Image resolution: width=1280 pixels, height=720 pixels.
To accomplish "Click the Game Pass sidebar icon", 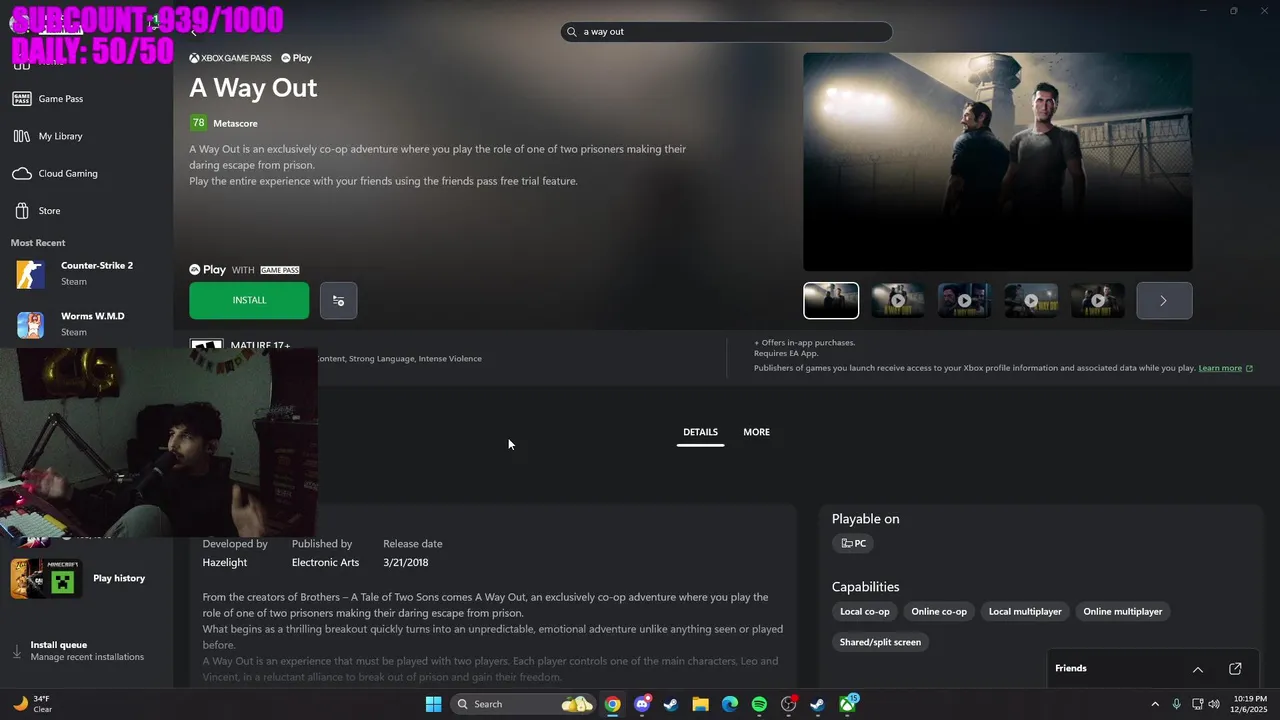I will click(22, 99).
